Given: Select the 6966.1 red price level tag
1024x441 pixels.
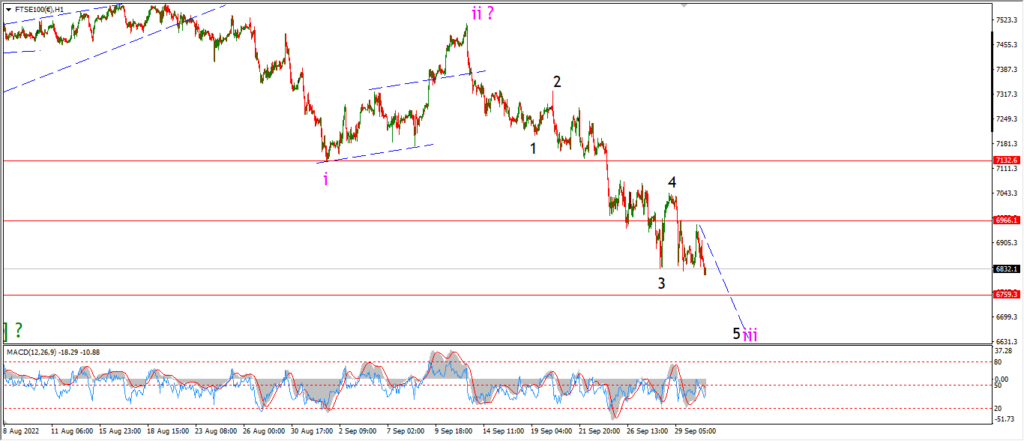Looking at the screenshot, I should point(1006,221).
